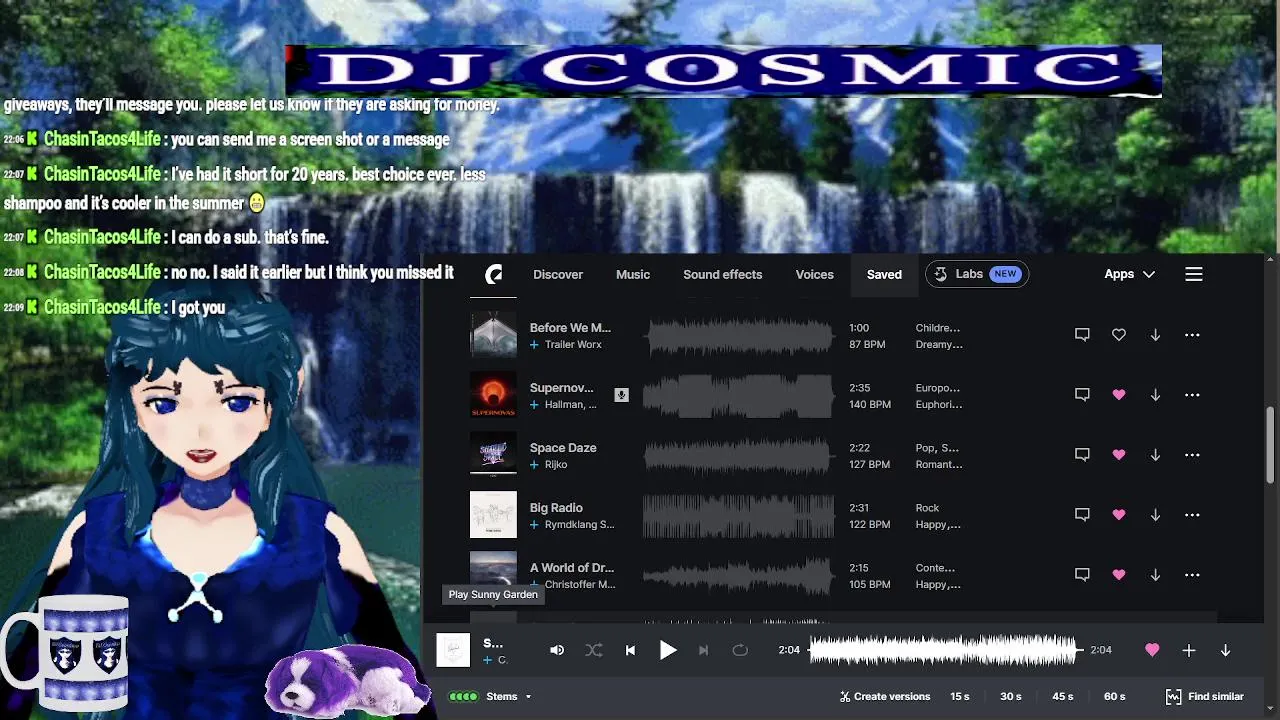Click the Epidemic Sound logo icon
Image resolution: width=1280 pixels, height=720 pixels.
[x=493, y=275]
